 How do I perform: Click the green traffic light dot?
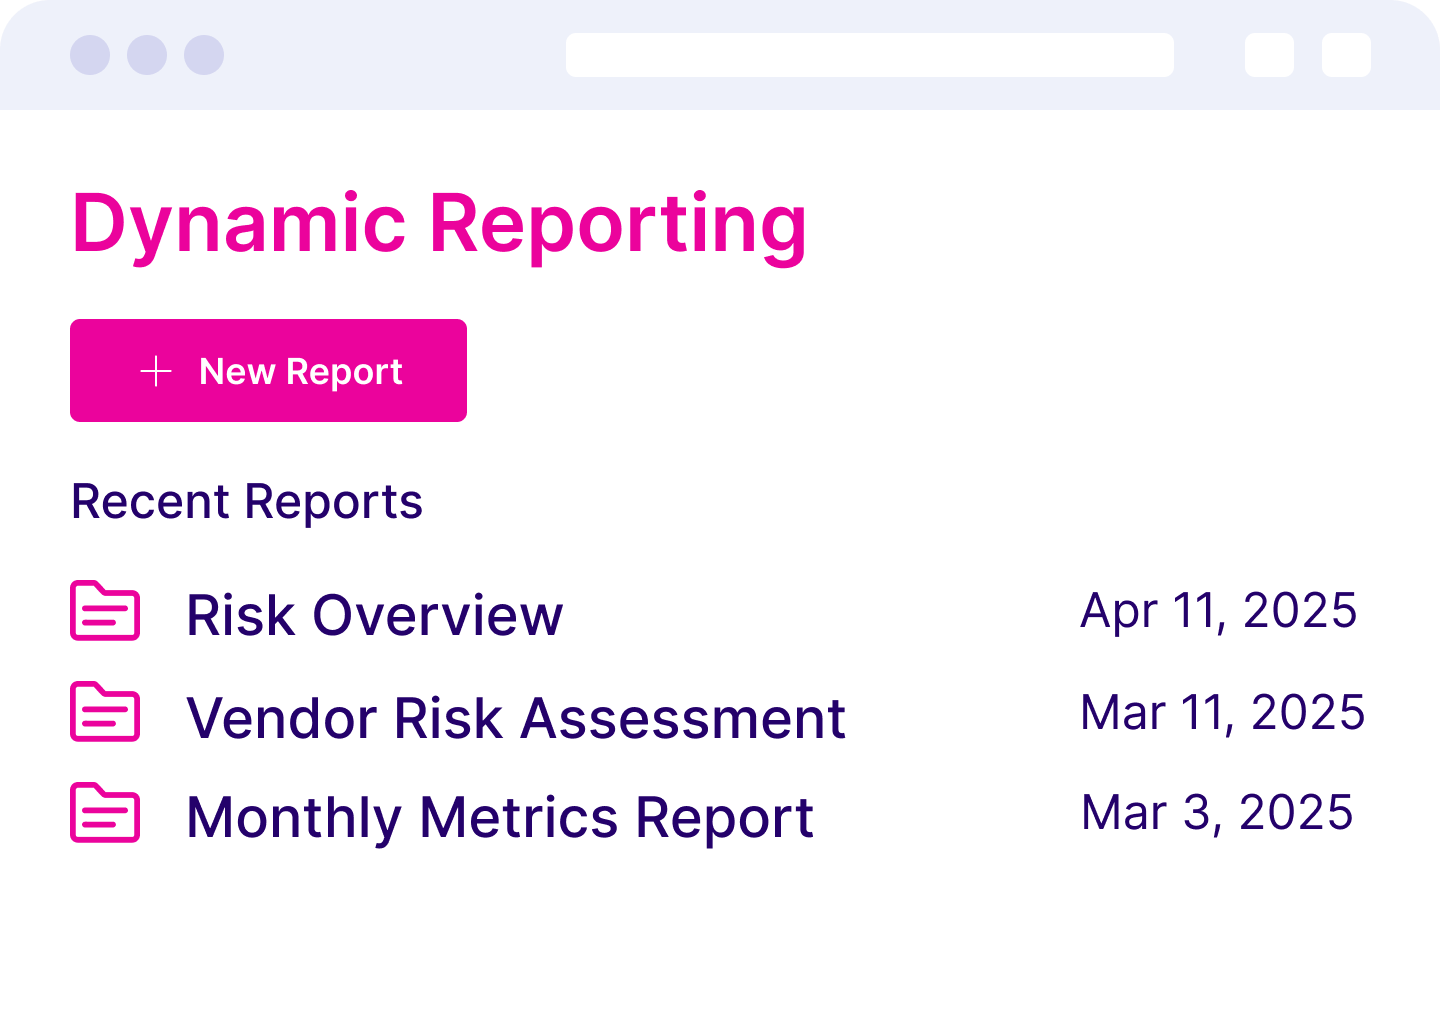tap(203, 56)
